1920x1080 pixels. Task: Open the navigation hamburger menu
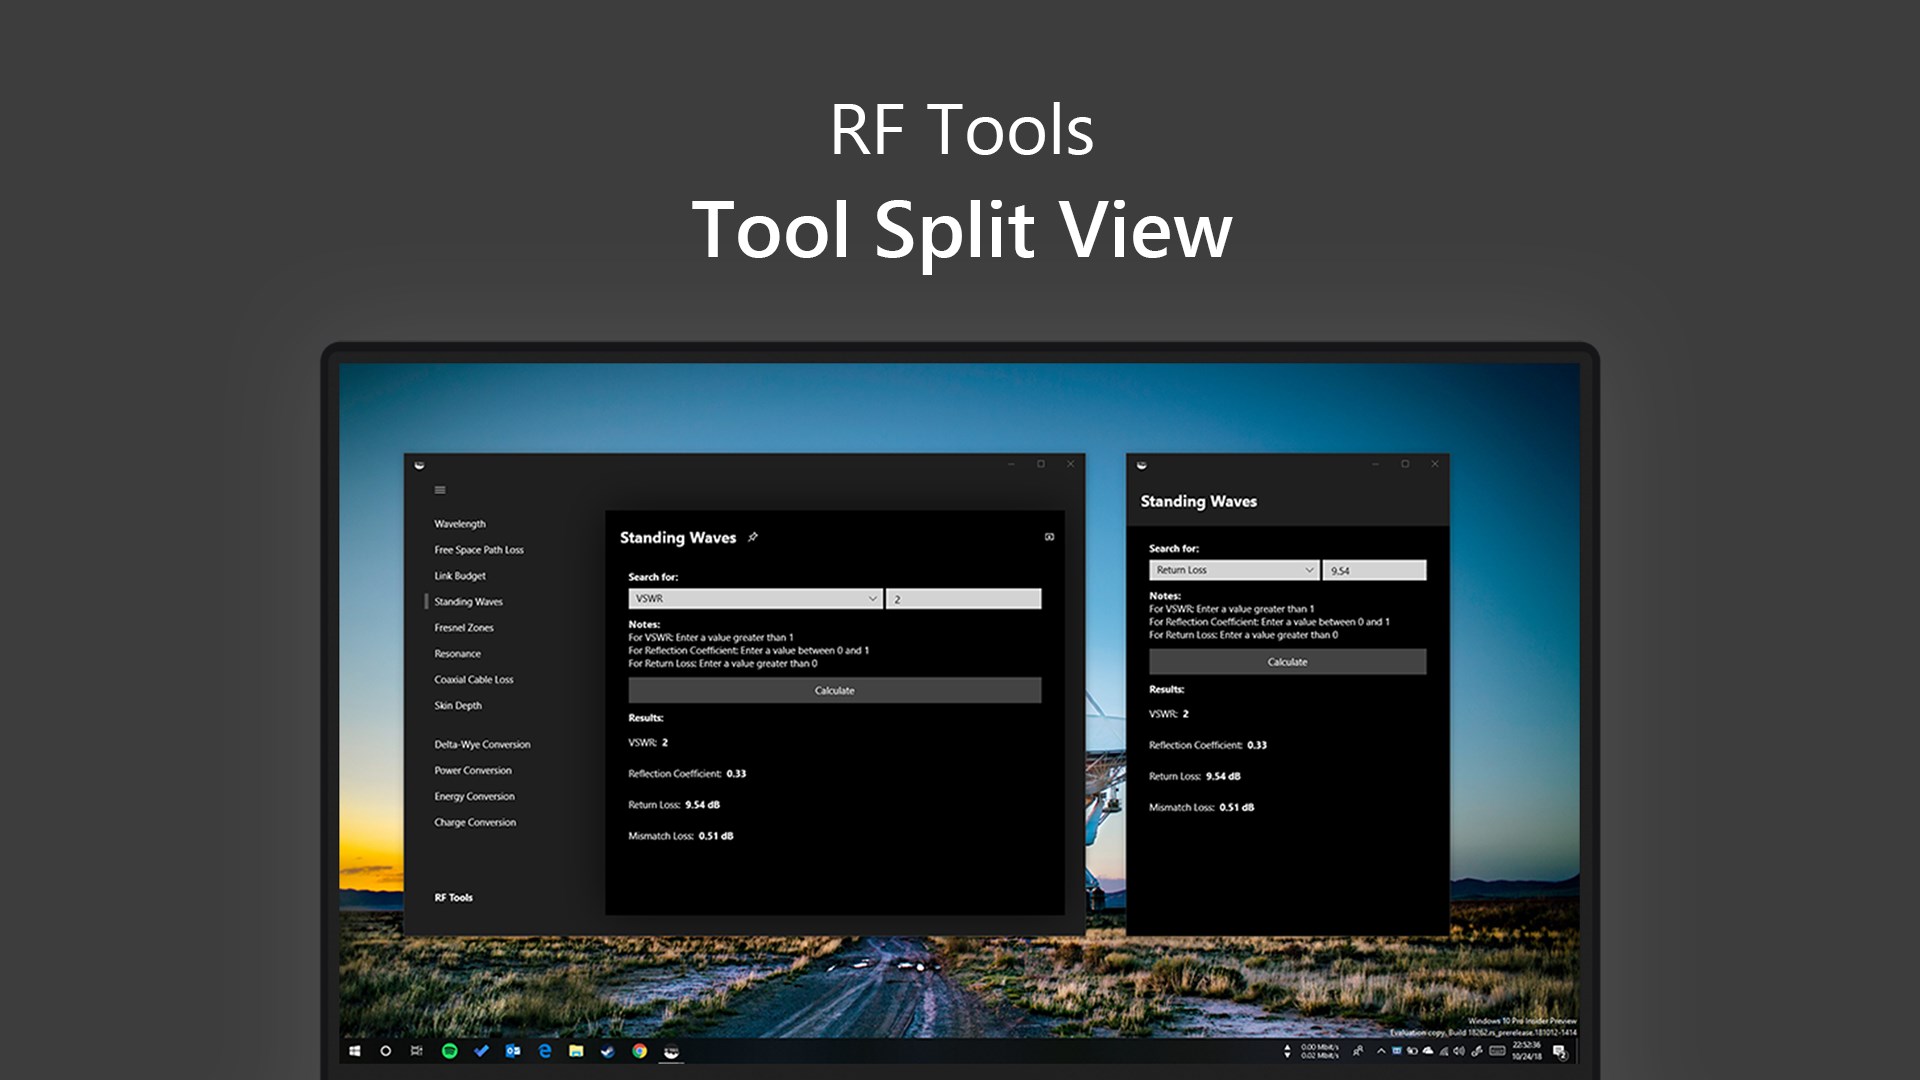point(440,490)
